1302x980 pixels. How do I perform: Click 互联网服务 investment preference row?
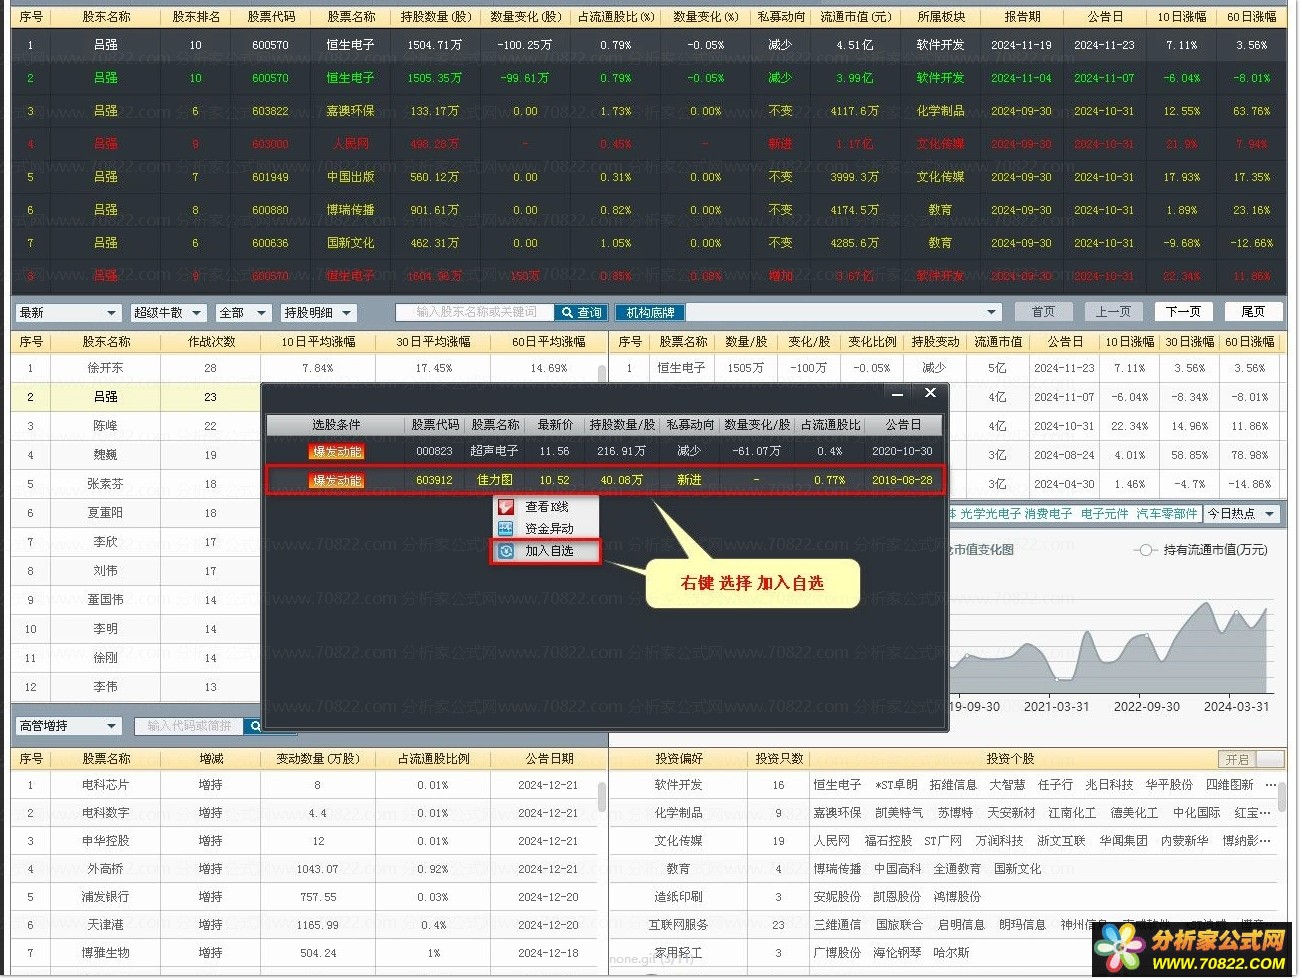(678, 926)
